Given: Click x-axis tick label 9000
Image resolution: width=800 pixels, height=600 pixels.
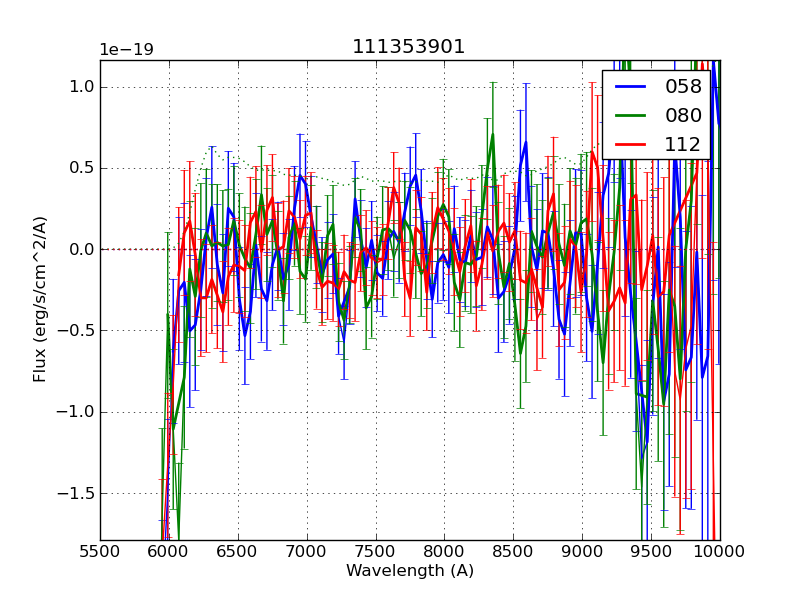Looking at the screenshot, I should (582, 549).
